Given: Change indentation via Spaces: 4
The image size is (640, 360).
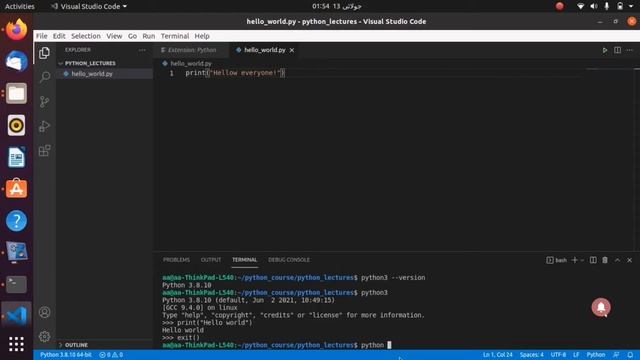Looking at the screenshot, I should click(x=531, y=355).
